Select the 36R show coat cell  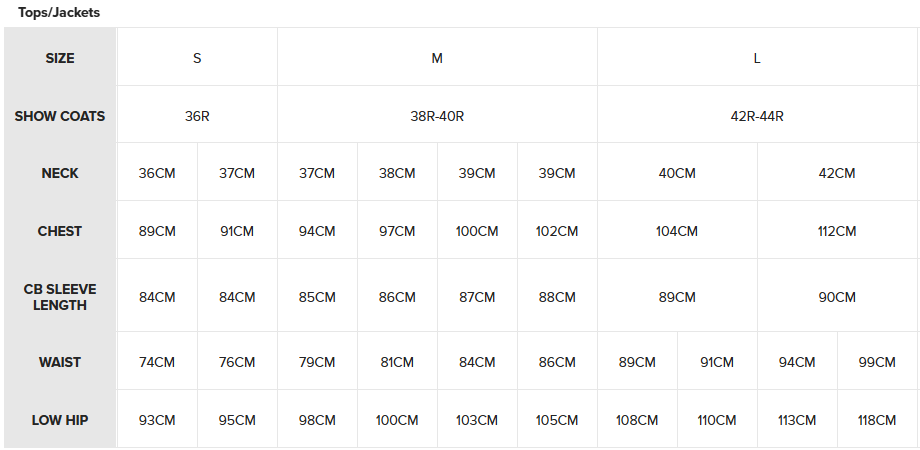click(x=197, y=116)
